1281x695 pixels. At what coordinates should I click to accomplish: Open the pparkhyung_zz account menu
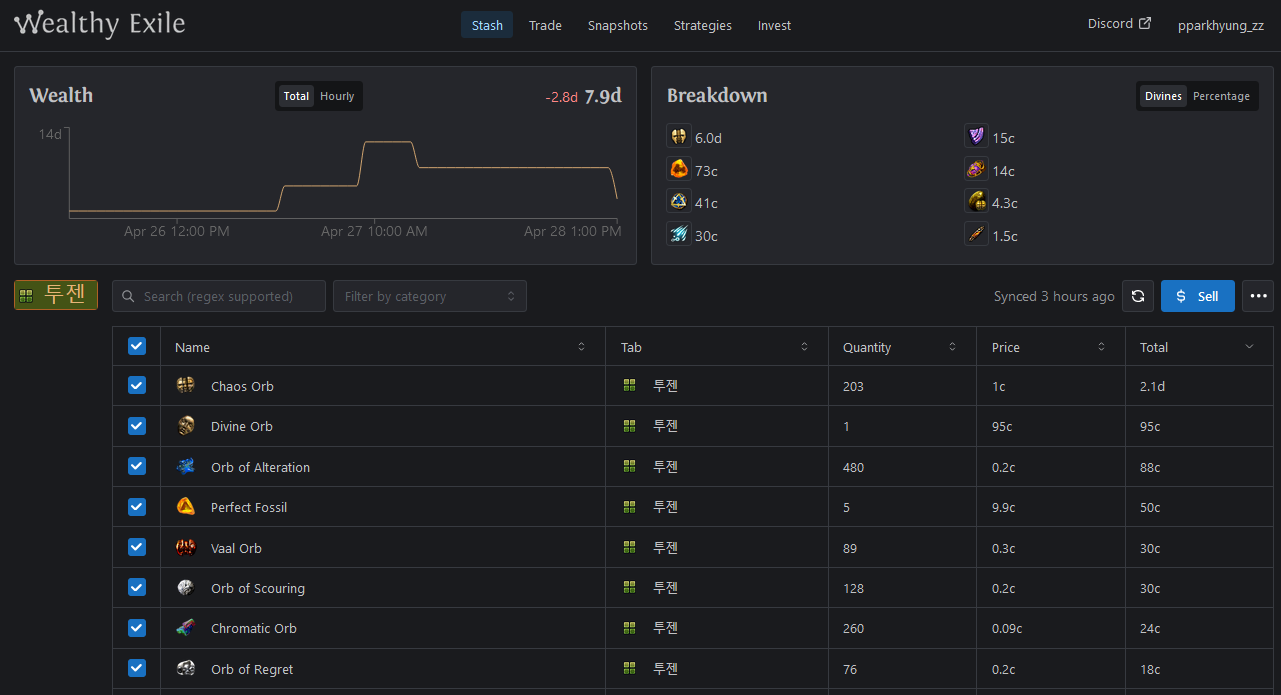point(1221,26)
